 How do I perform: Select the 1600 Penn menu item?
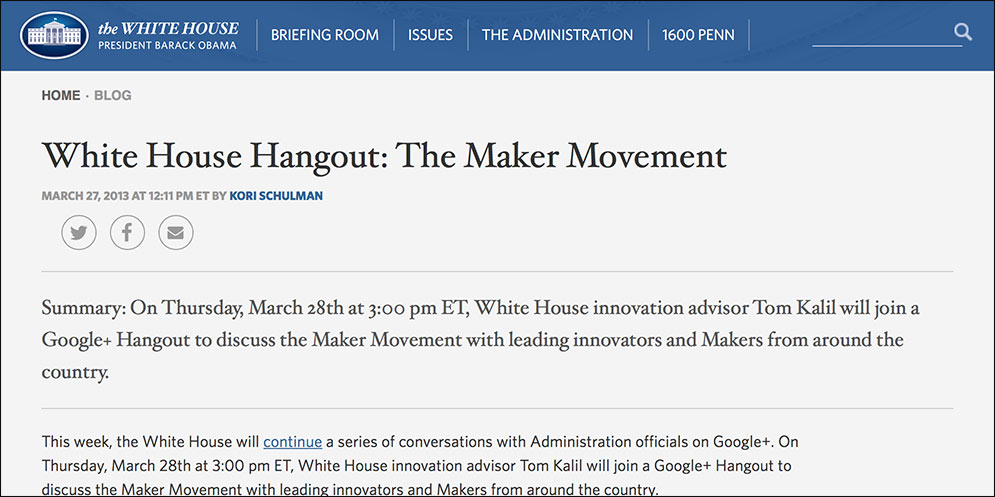(x=698, y=35)
